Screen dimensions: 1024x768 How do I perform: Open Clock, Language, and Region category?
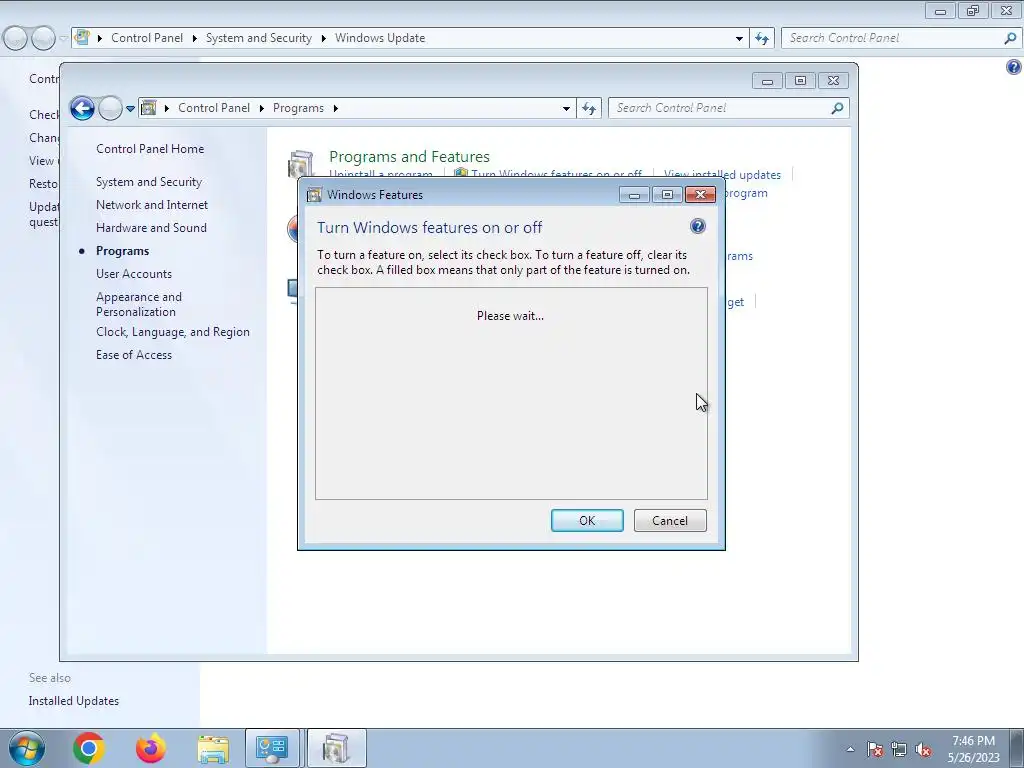tap(172, 332)
